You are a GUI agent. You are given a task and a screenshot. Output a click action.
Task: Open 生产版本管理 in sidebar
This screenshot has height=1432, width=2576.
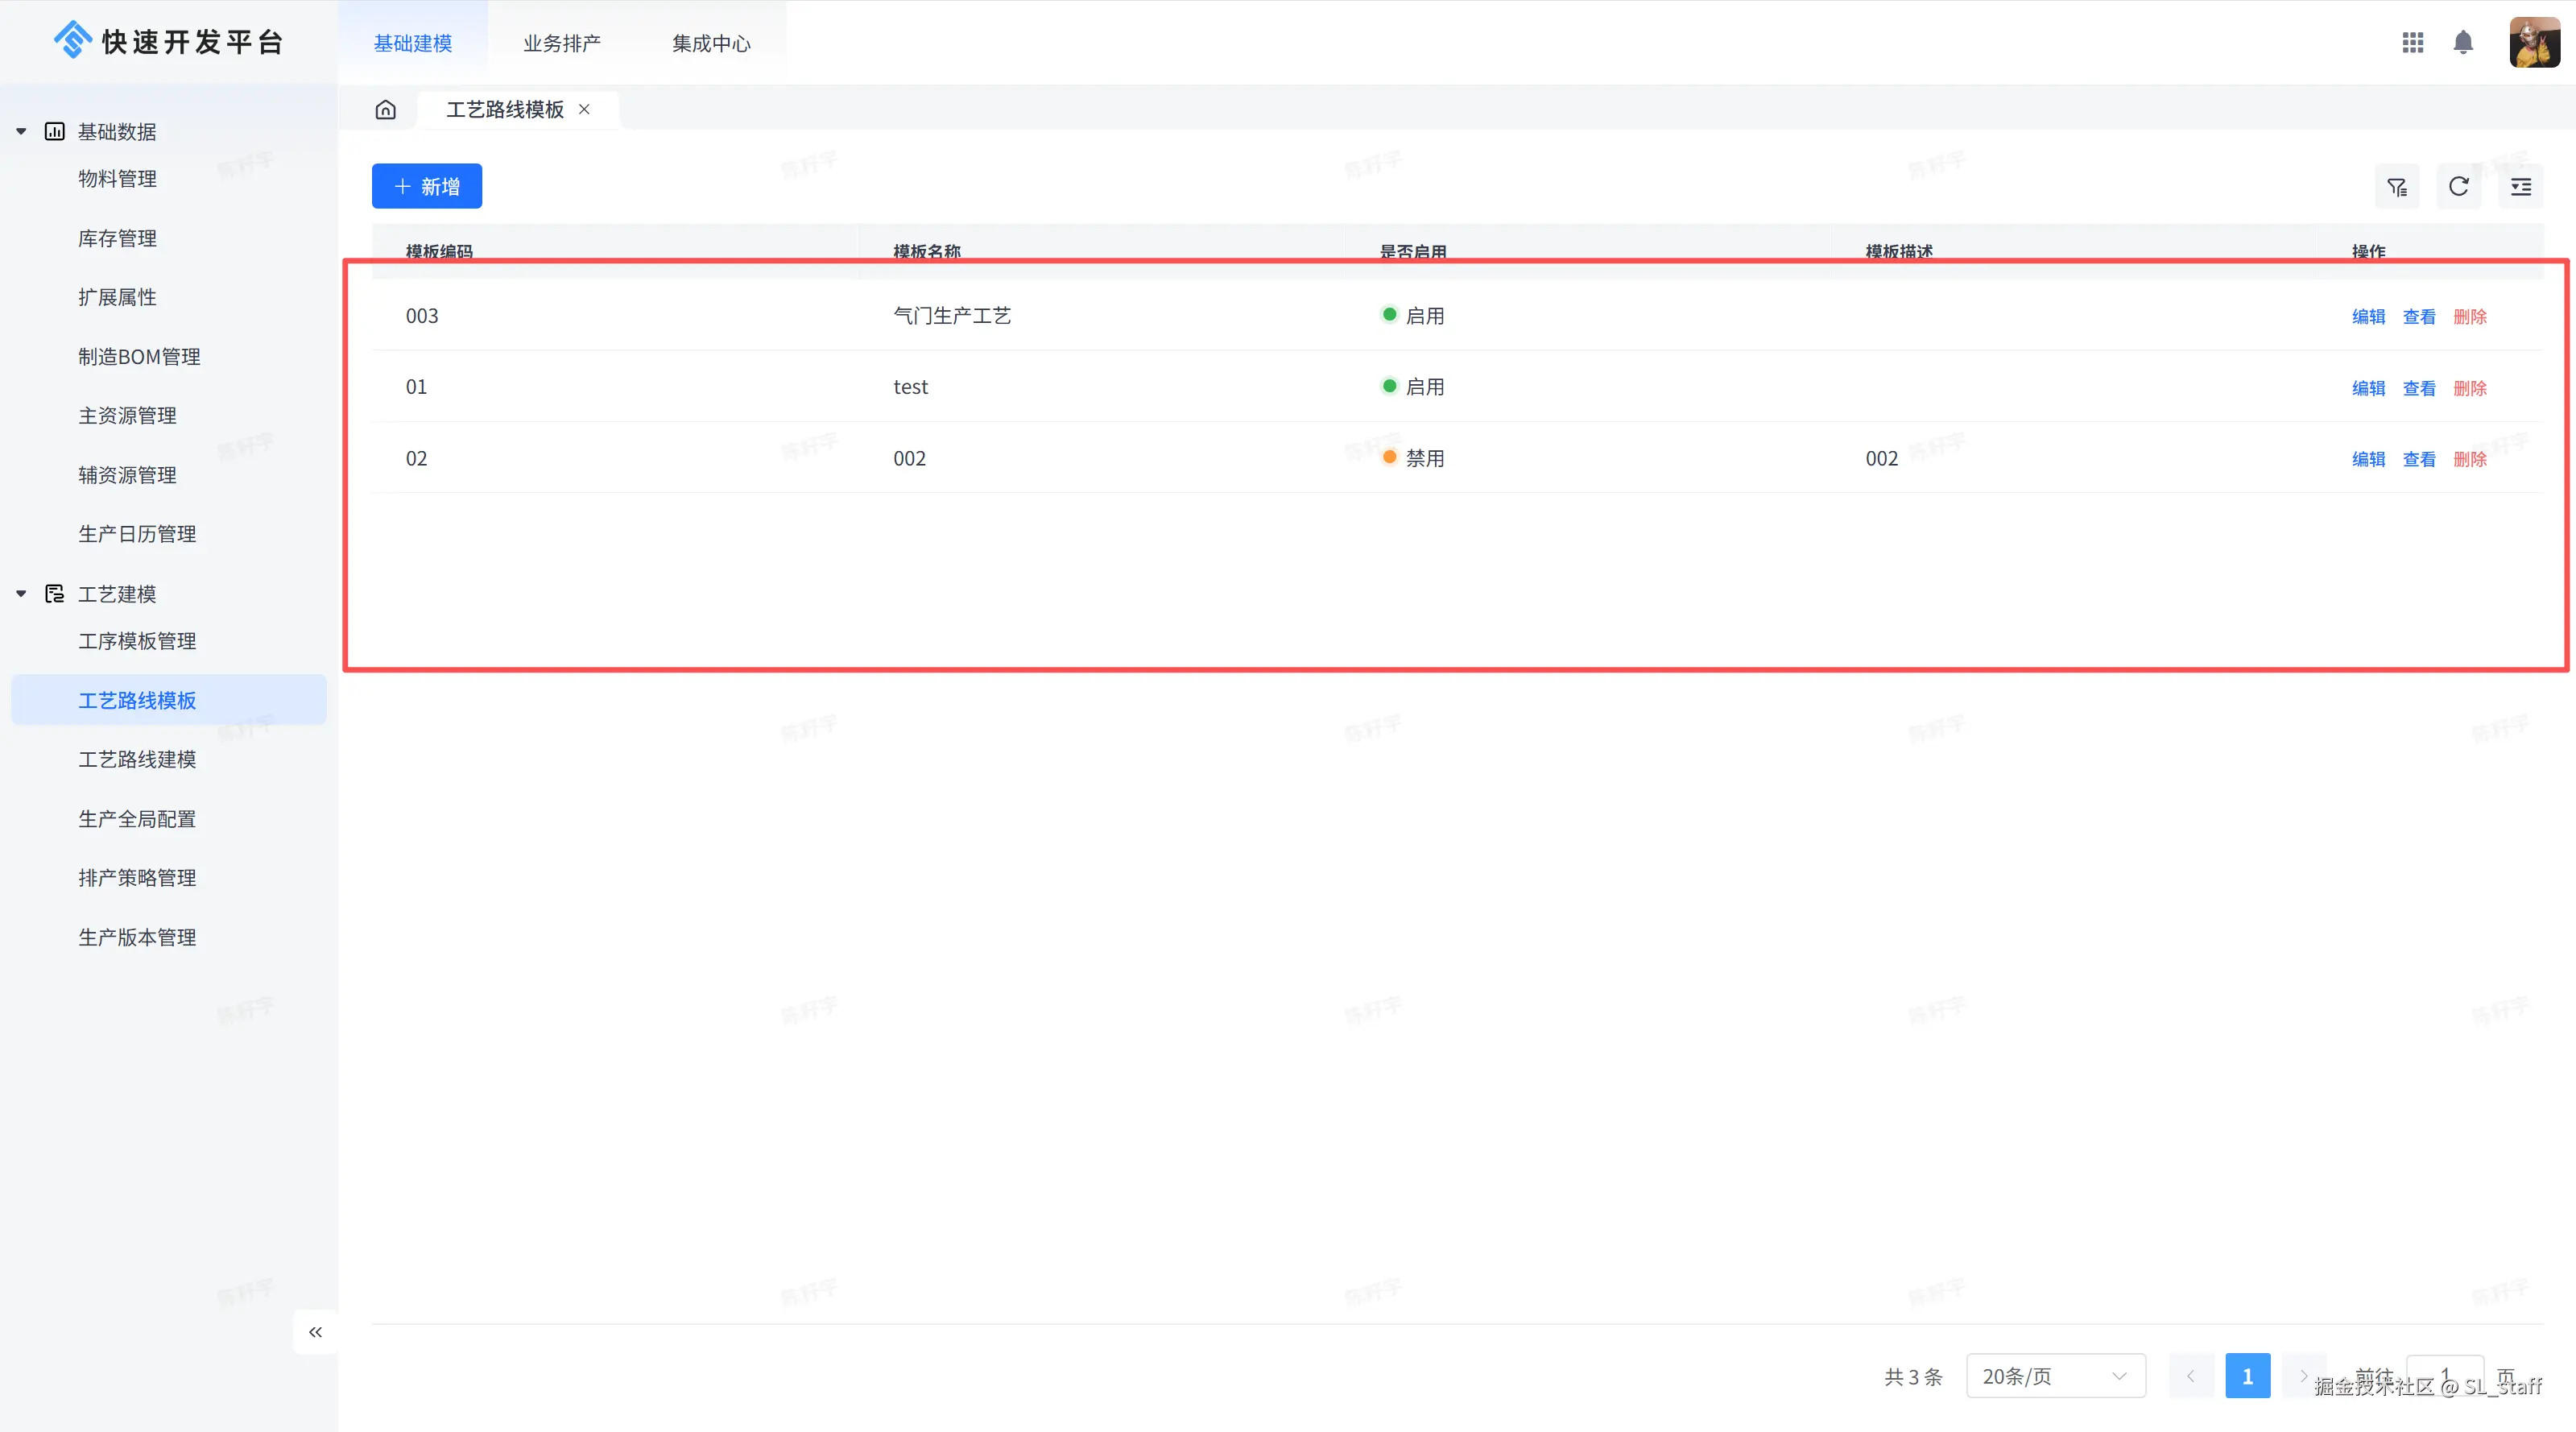138,937
